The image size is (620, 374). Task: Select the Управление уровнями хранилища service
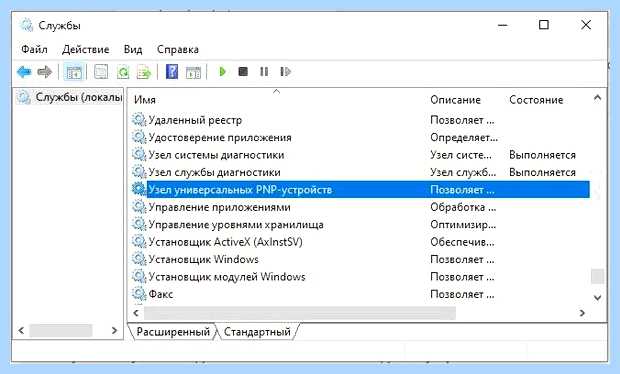pyautogui.click(x=236, y=225)
